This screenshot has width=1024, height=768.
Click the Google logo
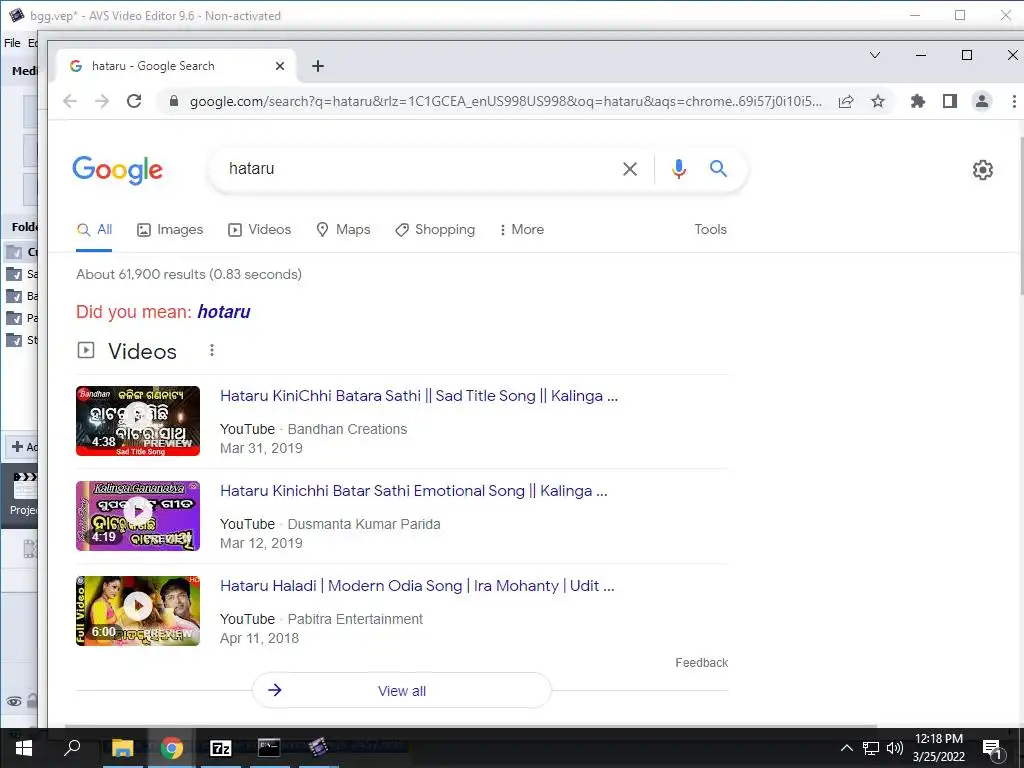[118, 170]
